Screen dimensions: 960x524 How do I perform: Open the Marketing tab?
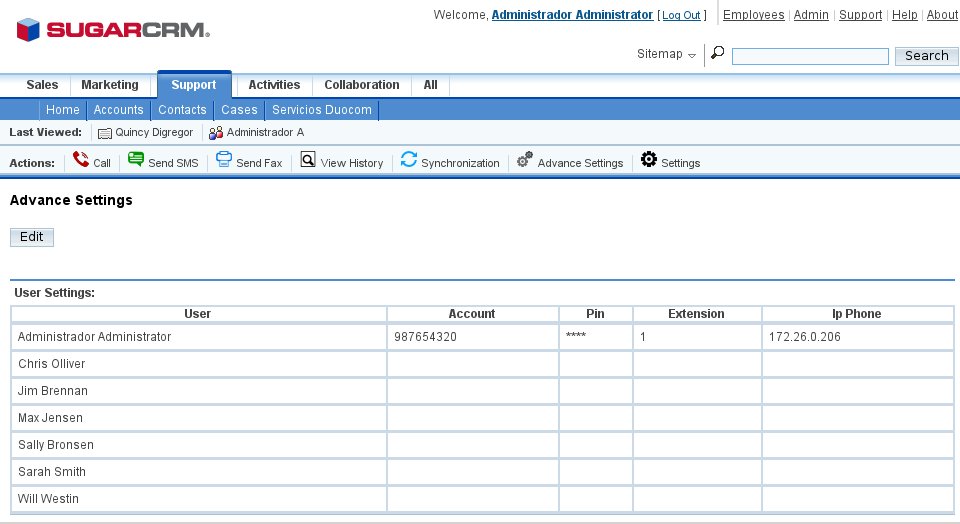[x=110, y=86]
